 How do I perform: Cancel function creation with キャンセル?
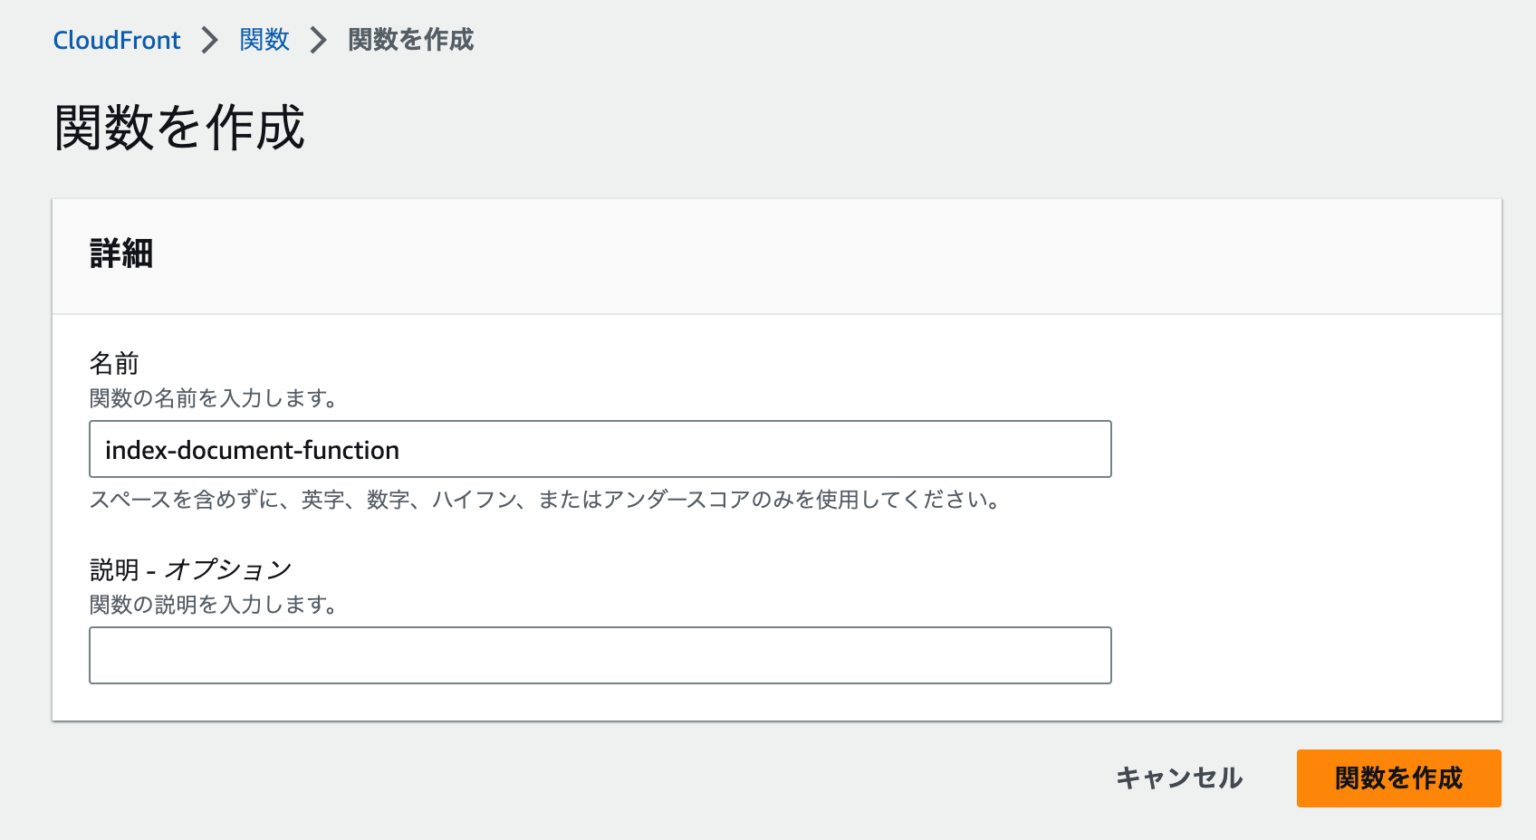1180,778
